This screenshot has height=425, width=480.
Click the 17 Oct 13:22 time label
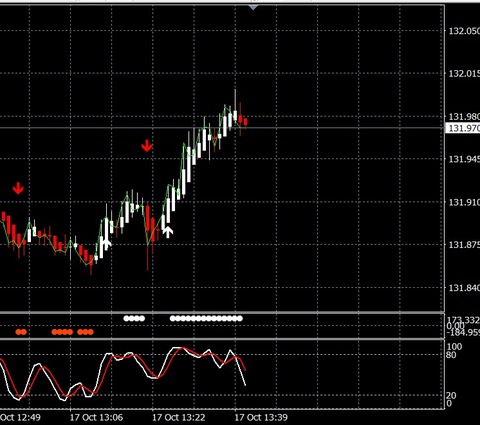(x=179, y=417)
